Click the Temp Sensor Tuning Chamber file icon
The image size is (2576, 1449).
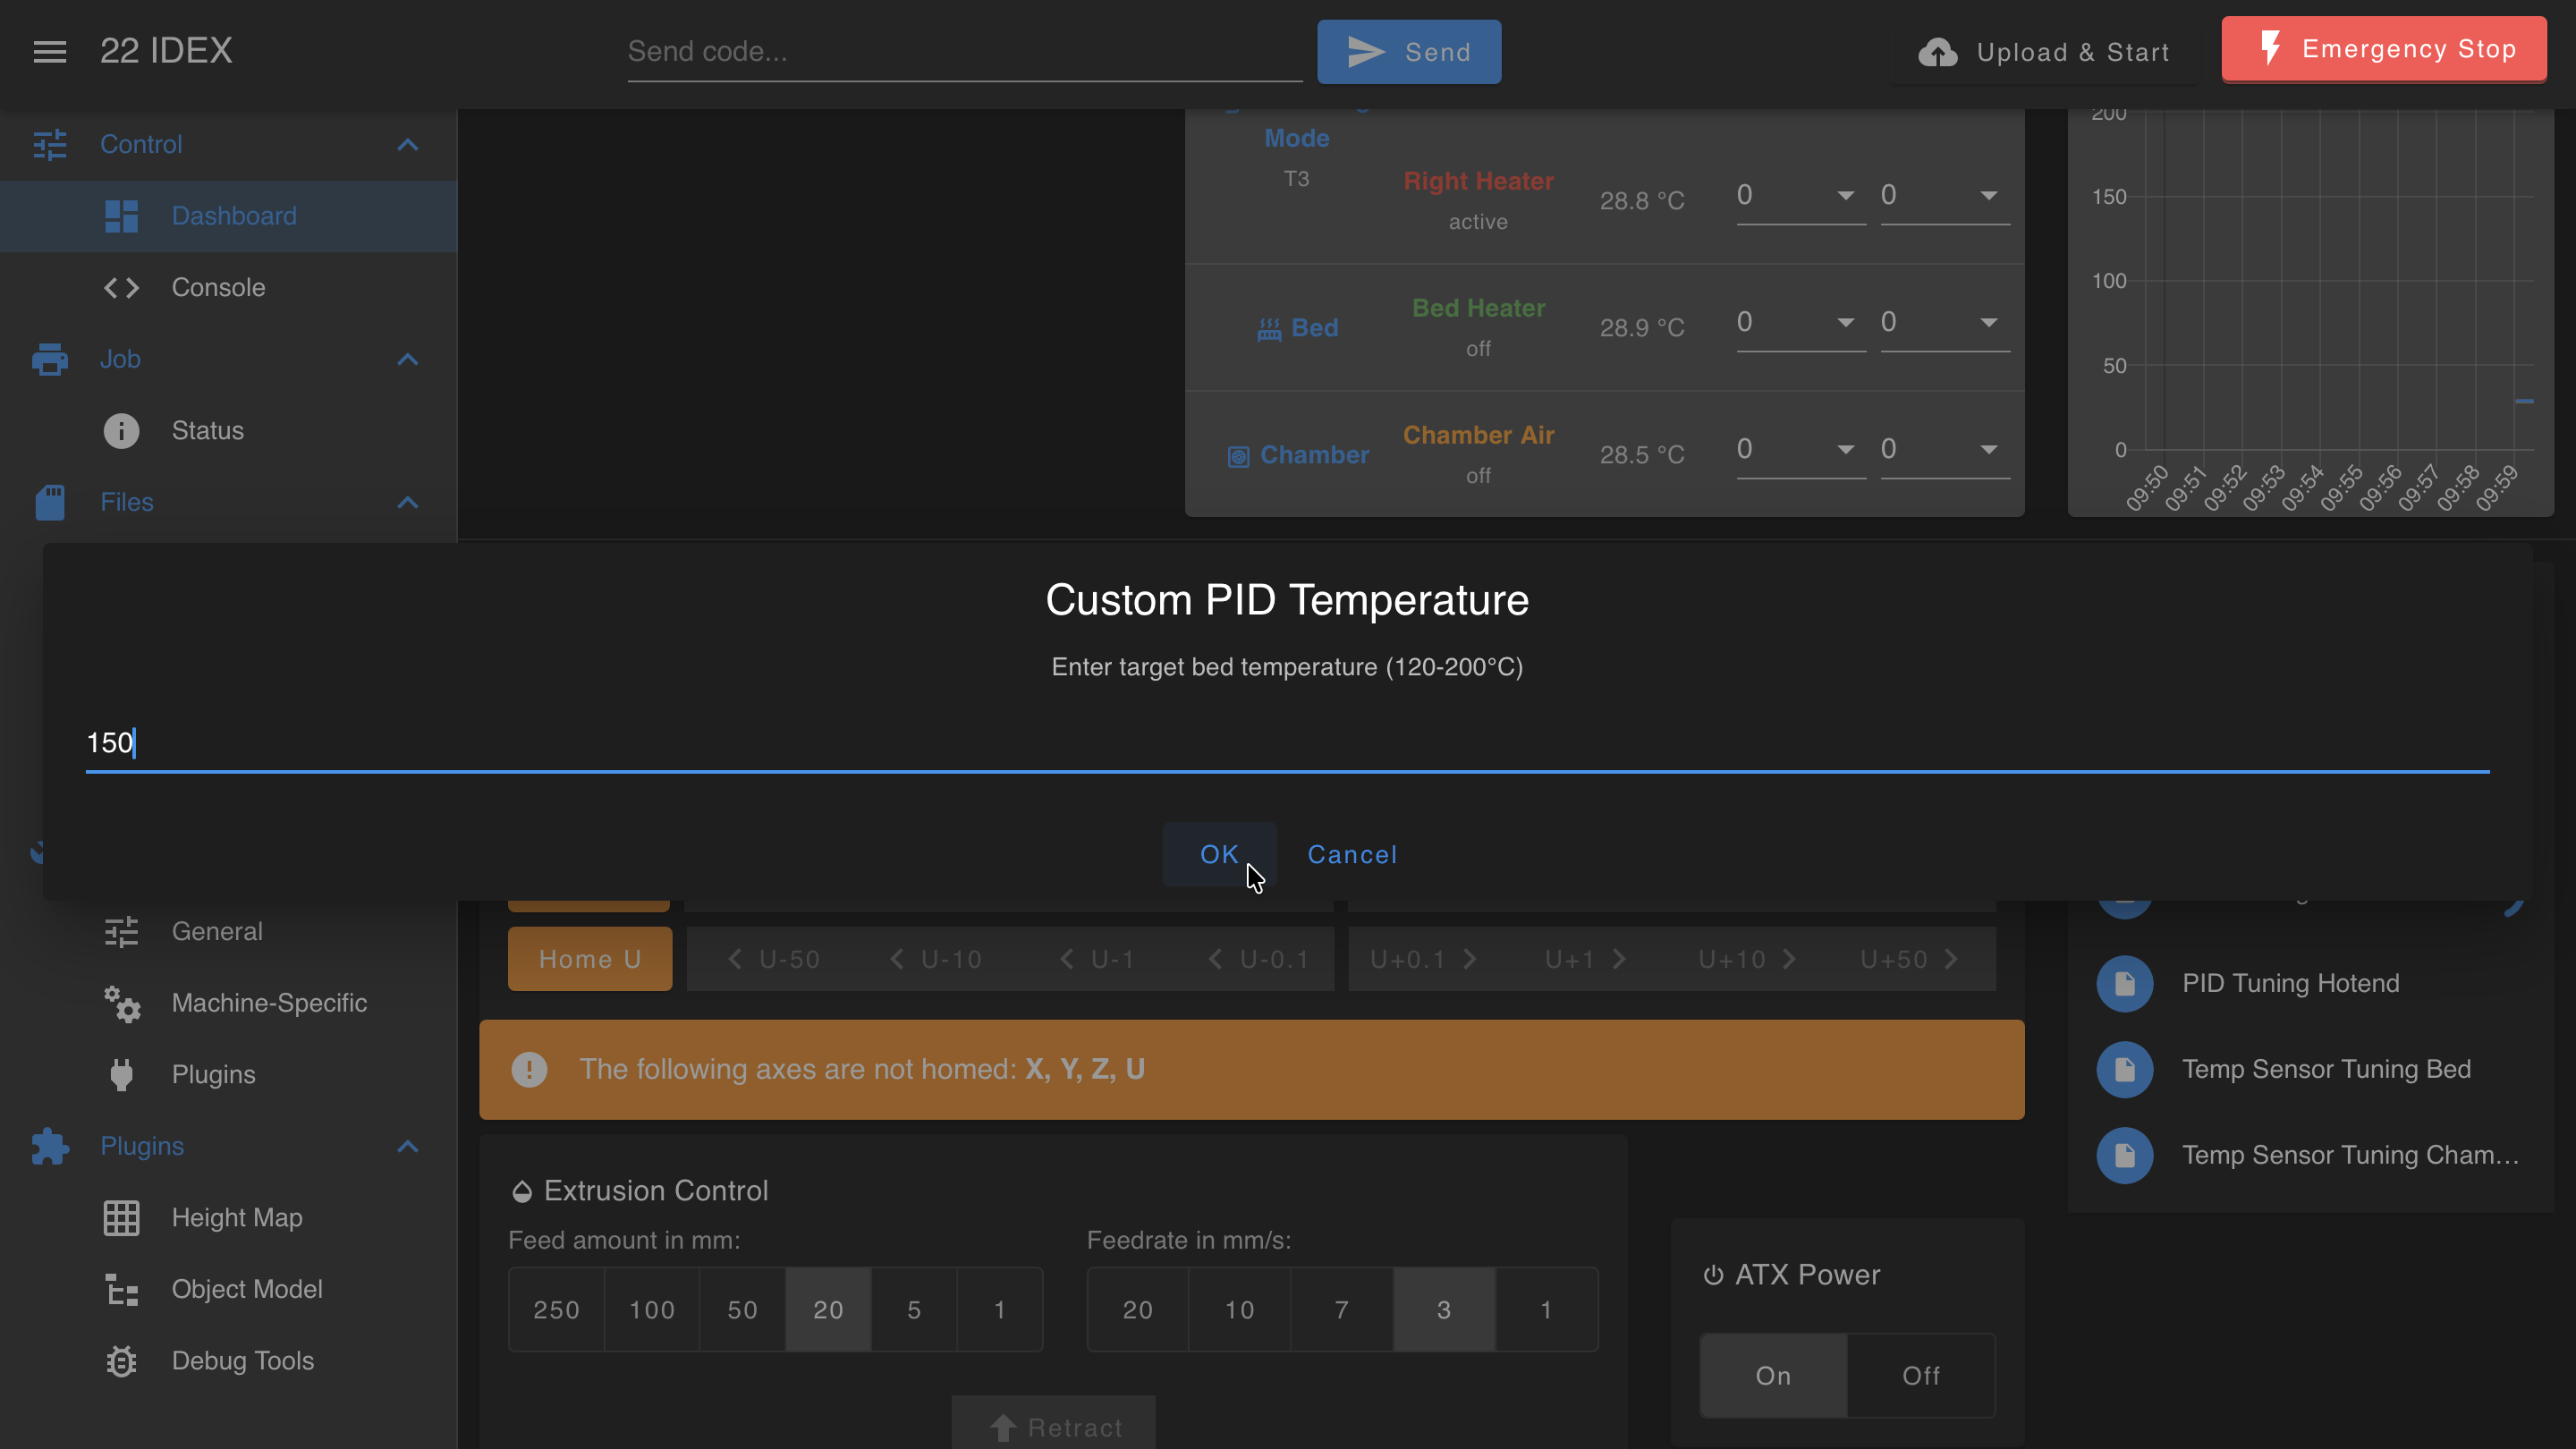pyautogui.click(x=2125, y=1156)
